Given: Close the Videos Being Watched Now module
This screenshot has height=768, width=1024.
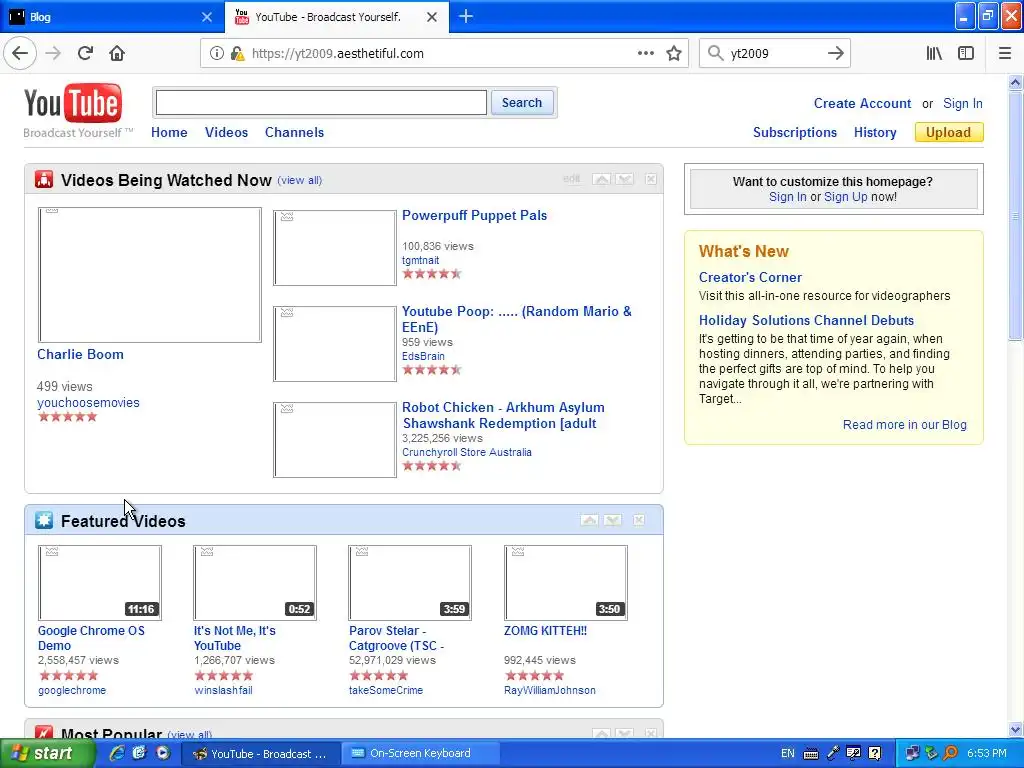Looking at the screenshot, I should click(x=650, y=179).
